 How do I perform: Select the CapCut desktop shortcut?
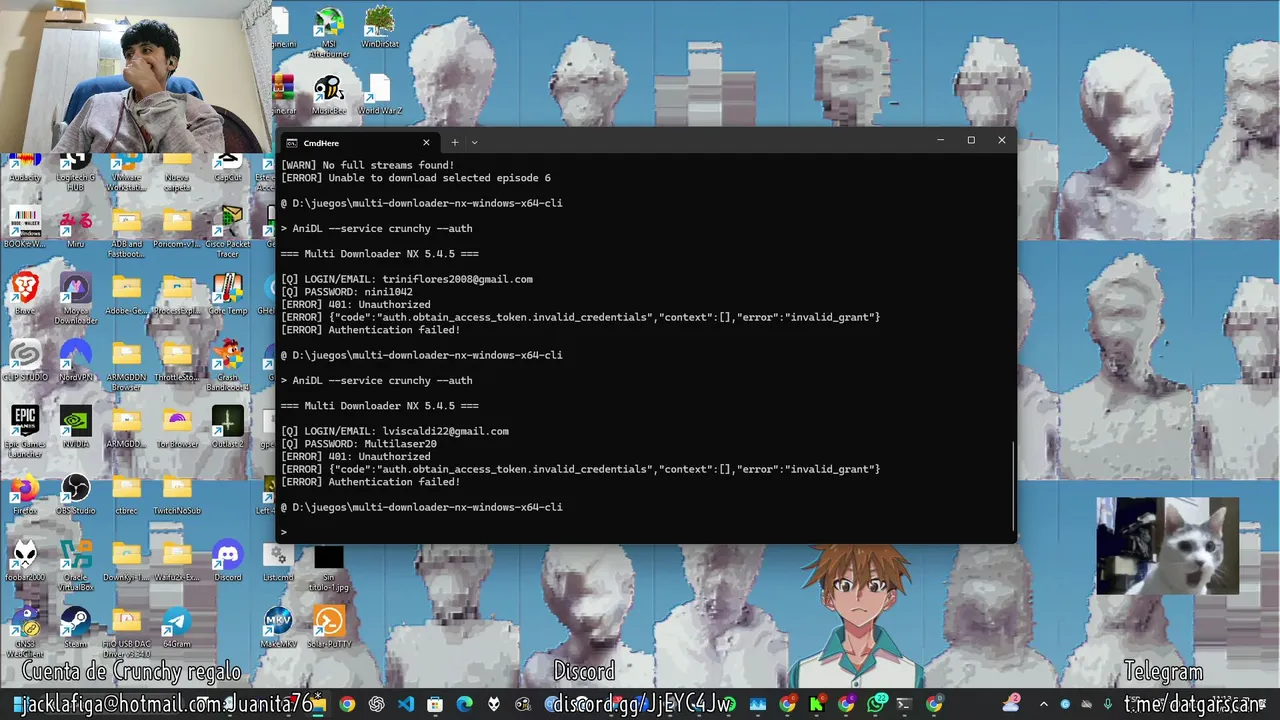click(228, 168)
